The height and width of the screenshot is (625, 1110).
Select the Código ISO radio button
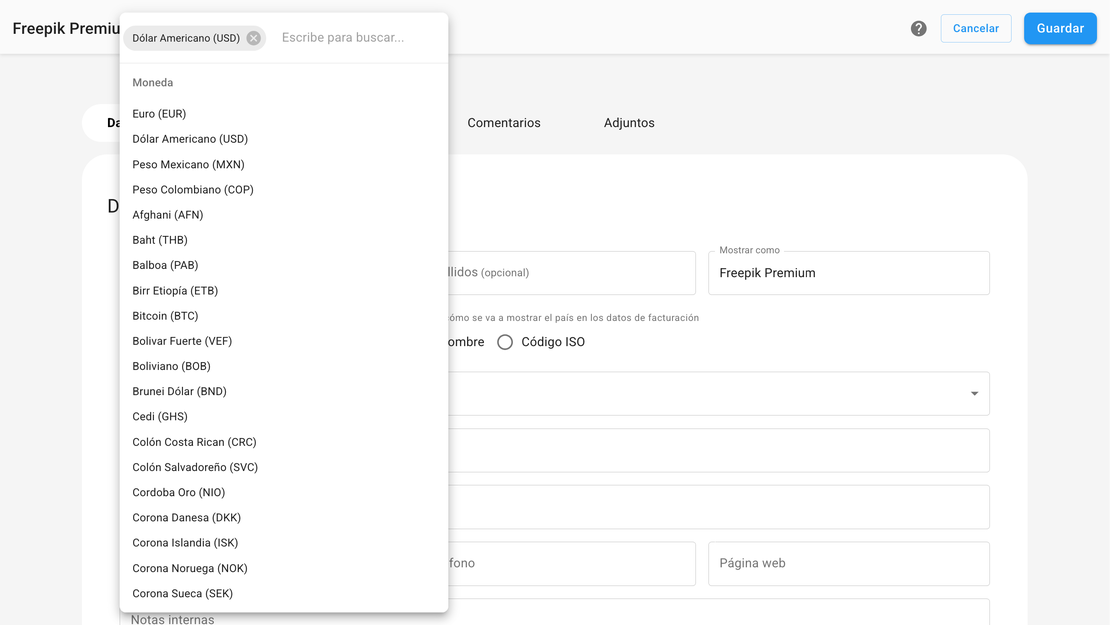(x=505, y=342)
